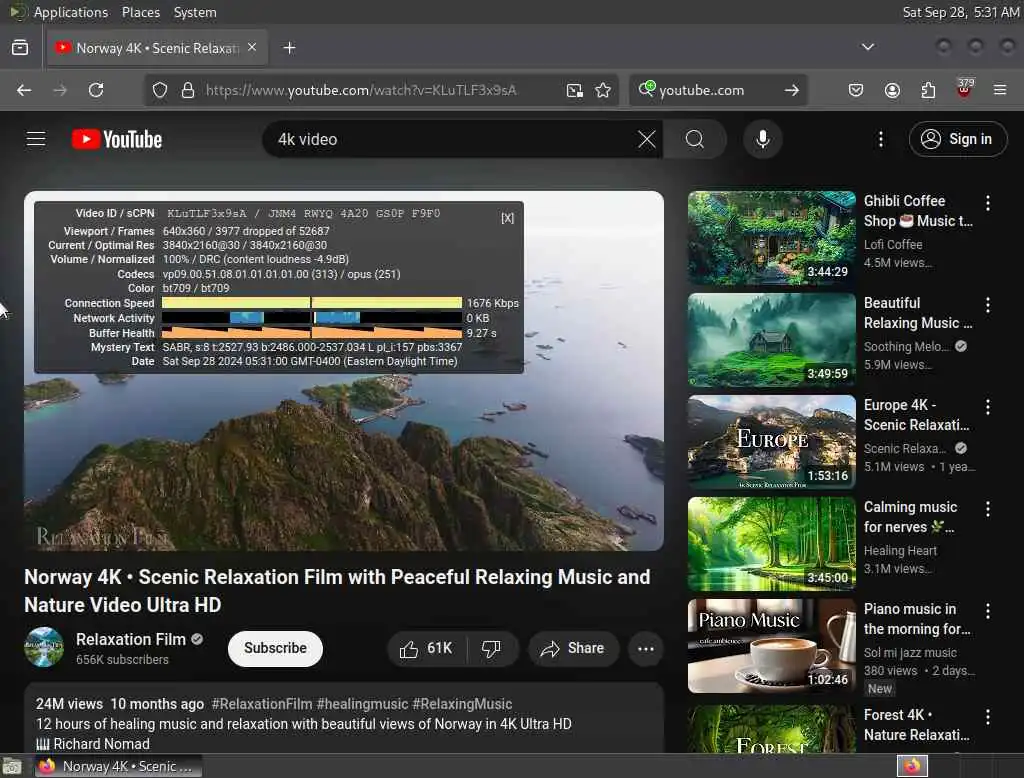Run search with the magnifier button

694,139
